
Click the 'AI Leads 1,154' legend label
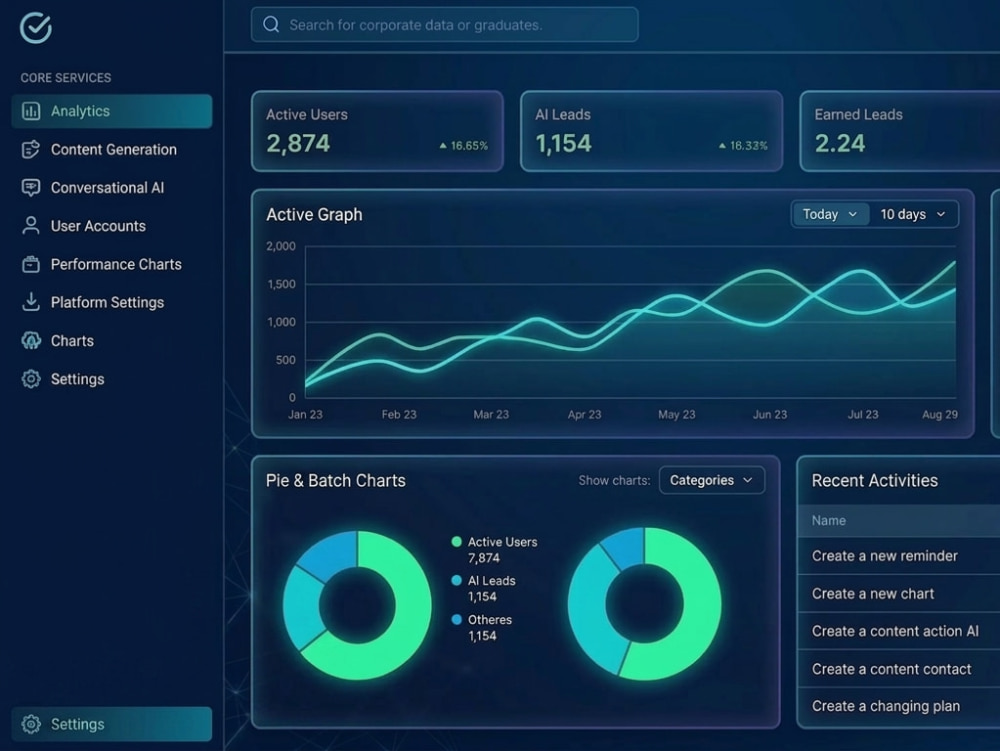coord(492,588)
